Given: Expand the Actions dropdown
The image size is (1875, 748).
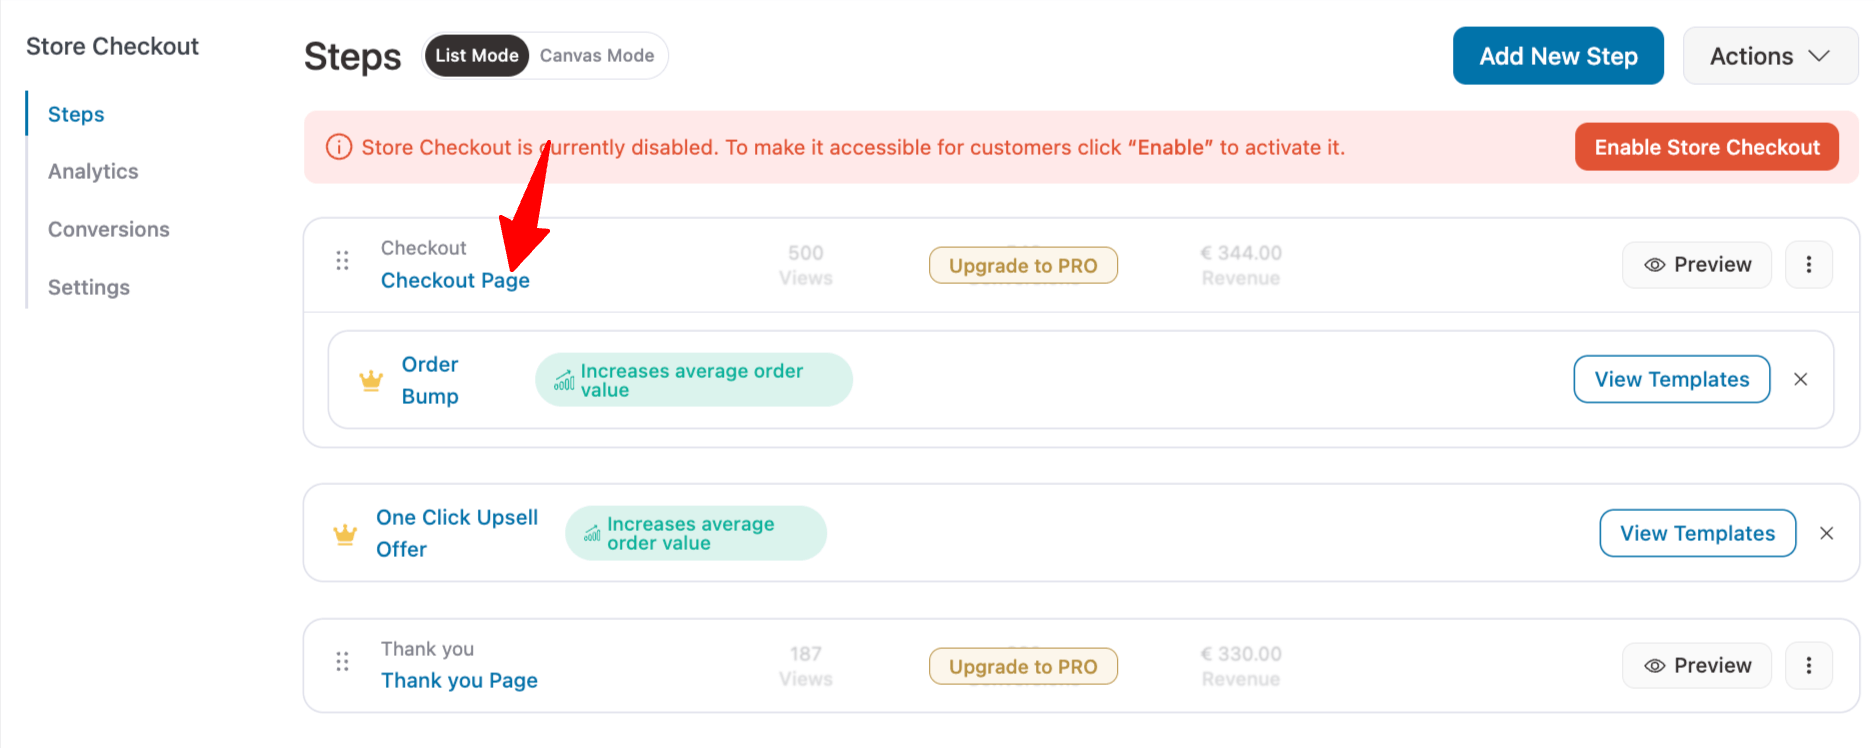Looking at the screenshot, I should coord(1769,56).
